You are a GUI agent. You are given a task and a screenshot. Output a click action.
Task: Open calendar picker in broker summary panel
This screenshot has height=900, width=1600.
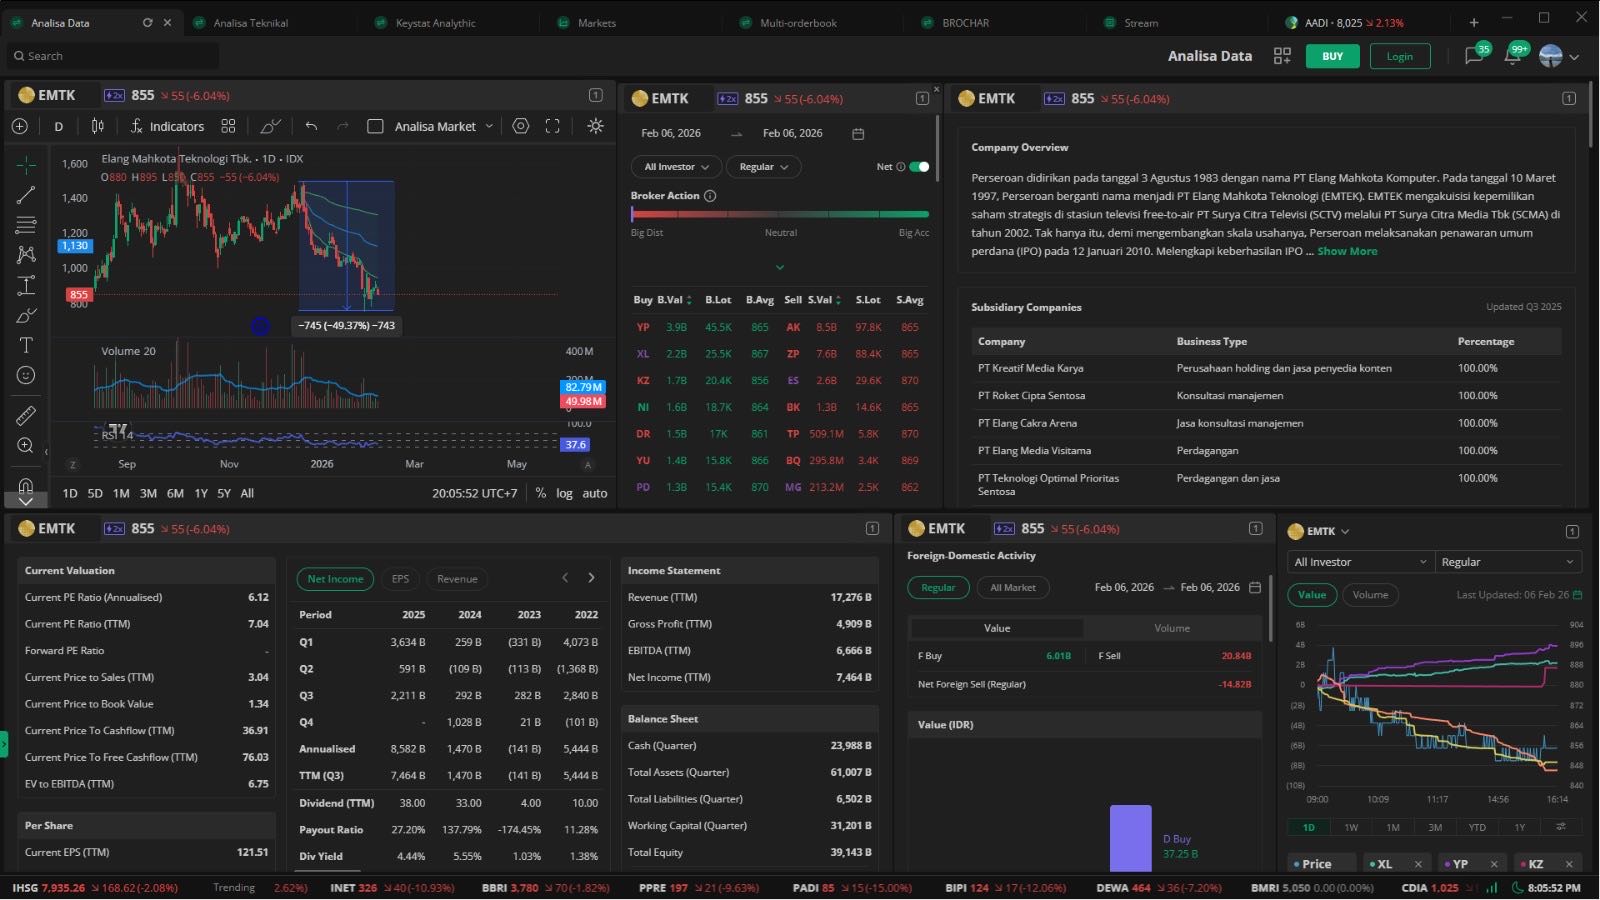point(858,134)
